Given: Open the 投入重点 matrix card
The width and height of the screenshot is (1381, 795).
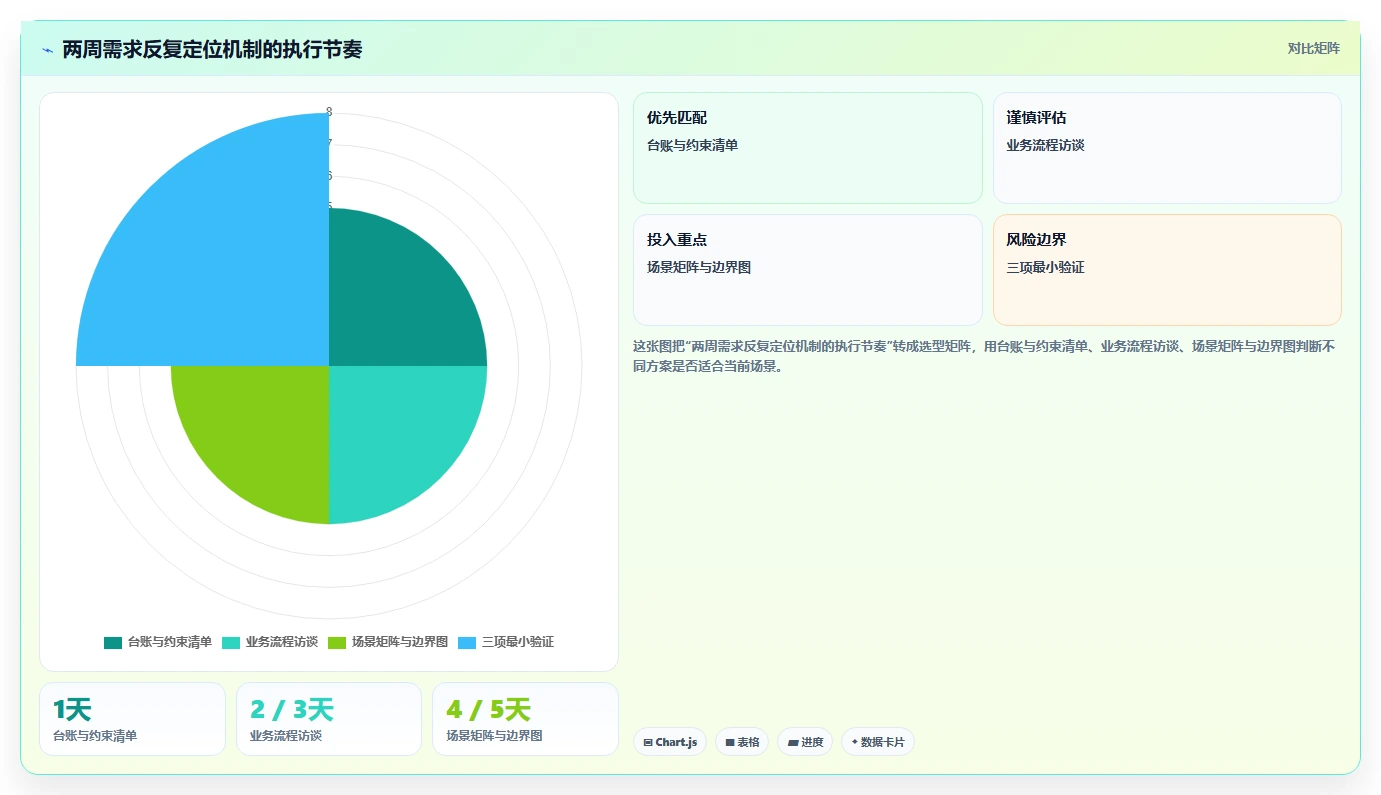Looking at the screenshot, I should pyautogui.click(x=808, y=270).
